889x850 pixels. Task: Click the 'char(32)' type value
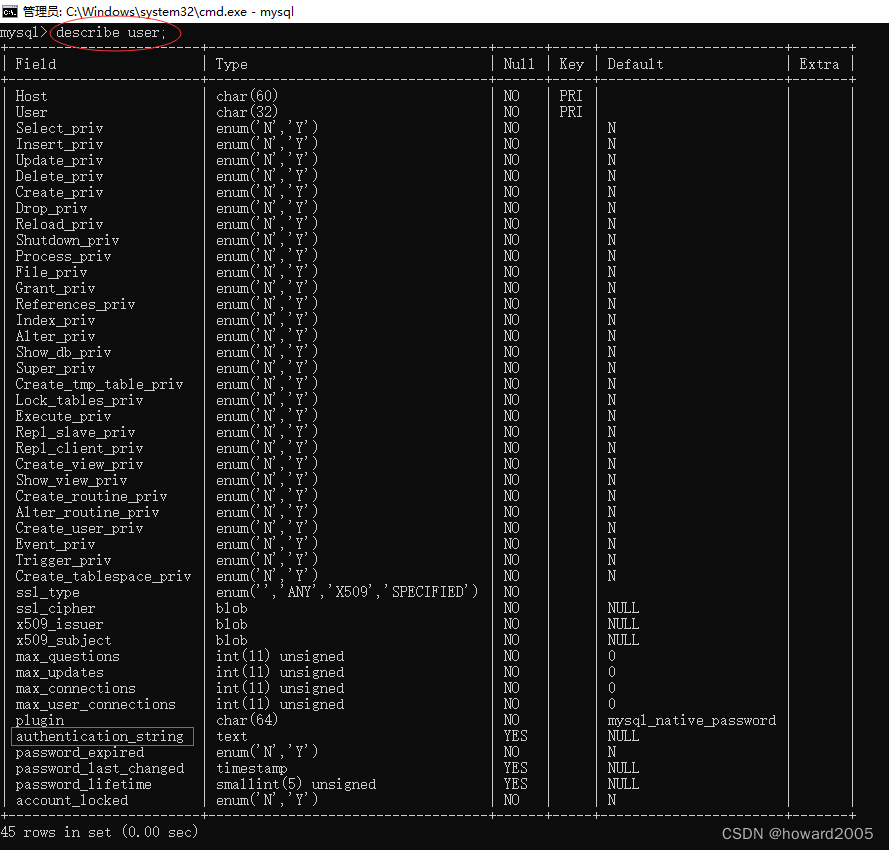(x=247, y=112)
